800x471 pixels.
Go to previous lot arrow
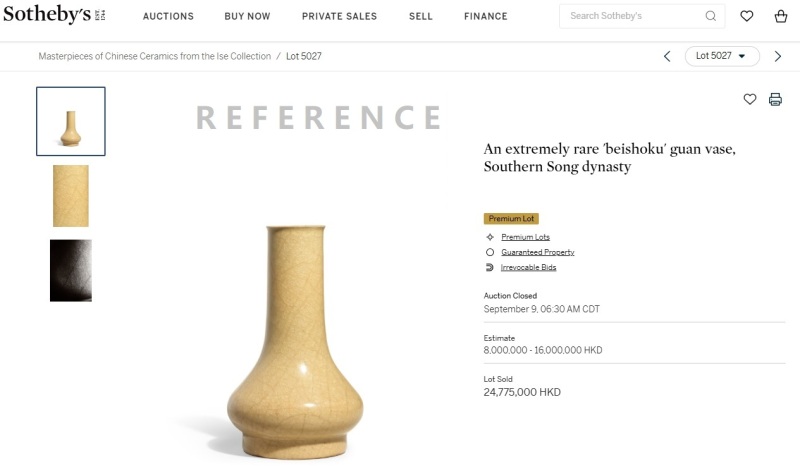click(x=667, y=56)
